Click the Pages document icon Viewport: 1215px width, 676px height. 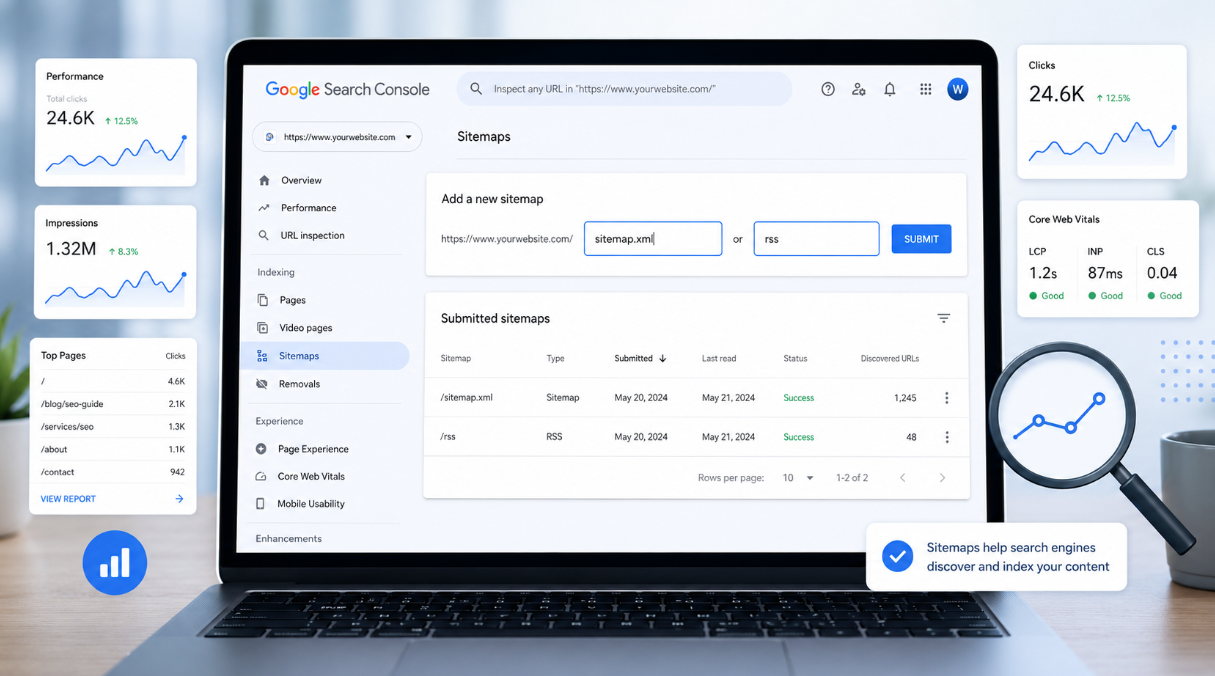tap(262, 300)
